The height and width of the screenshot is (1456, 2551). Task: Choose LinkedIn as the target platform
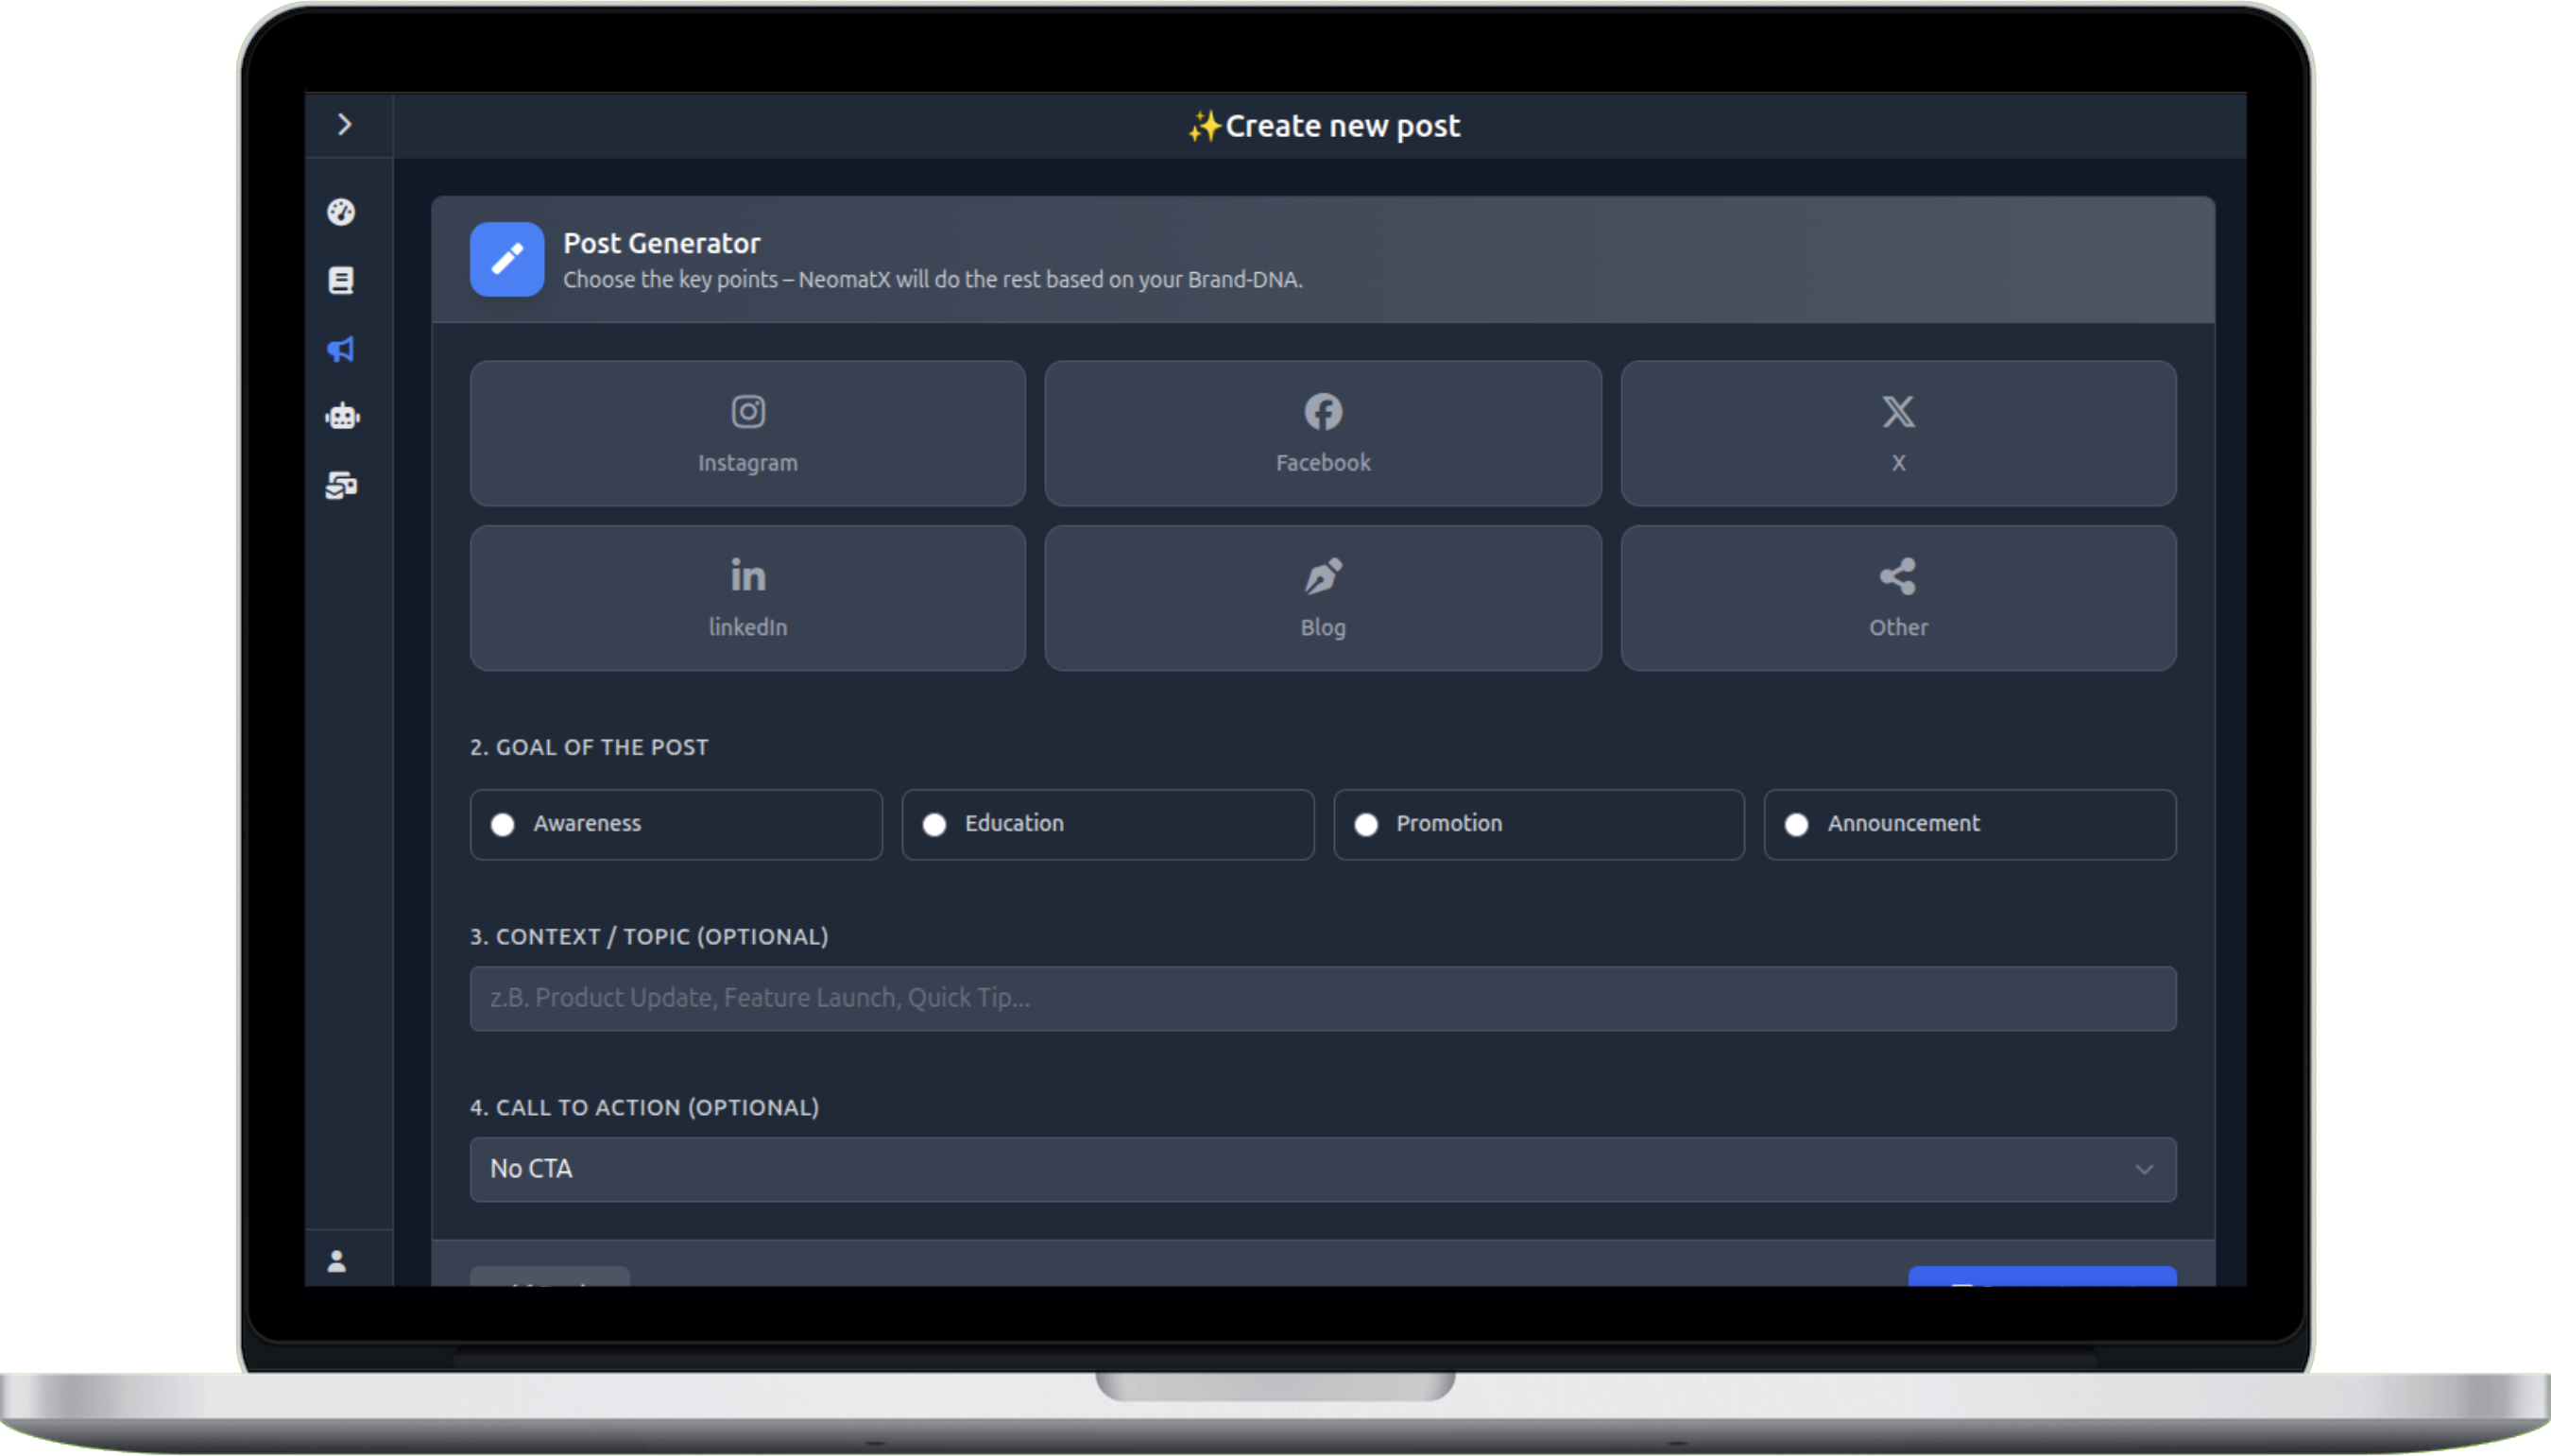click(746, 597)
